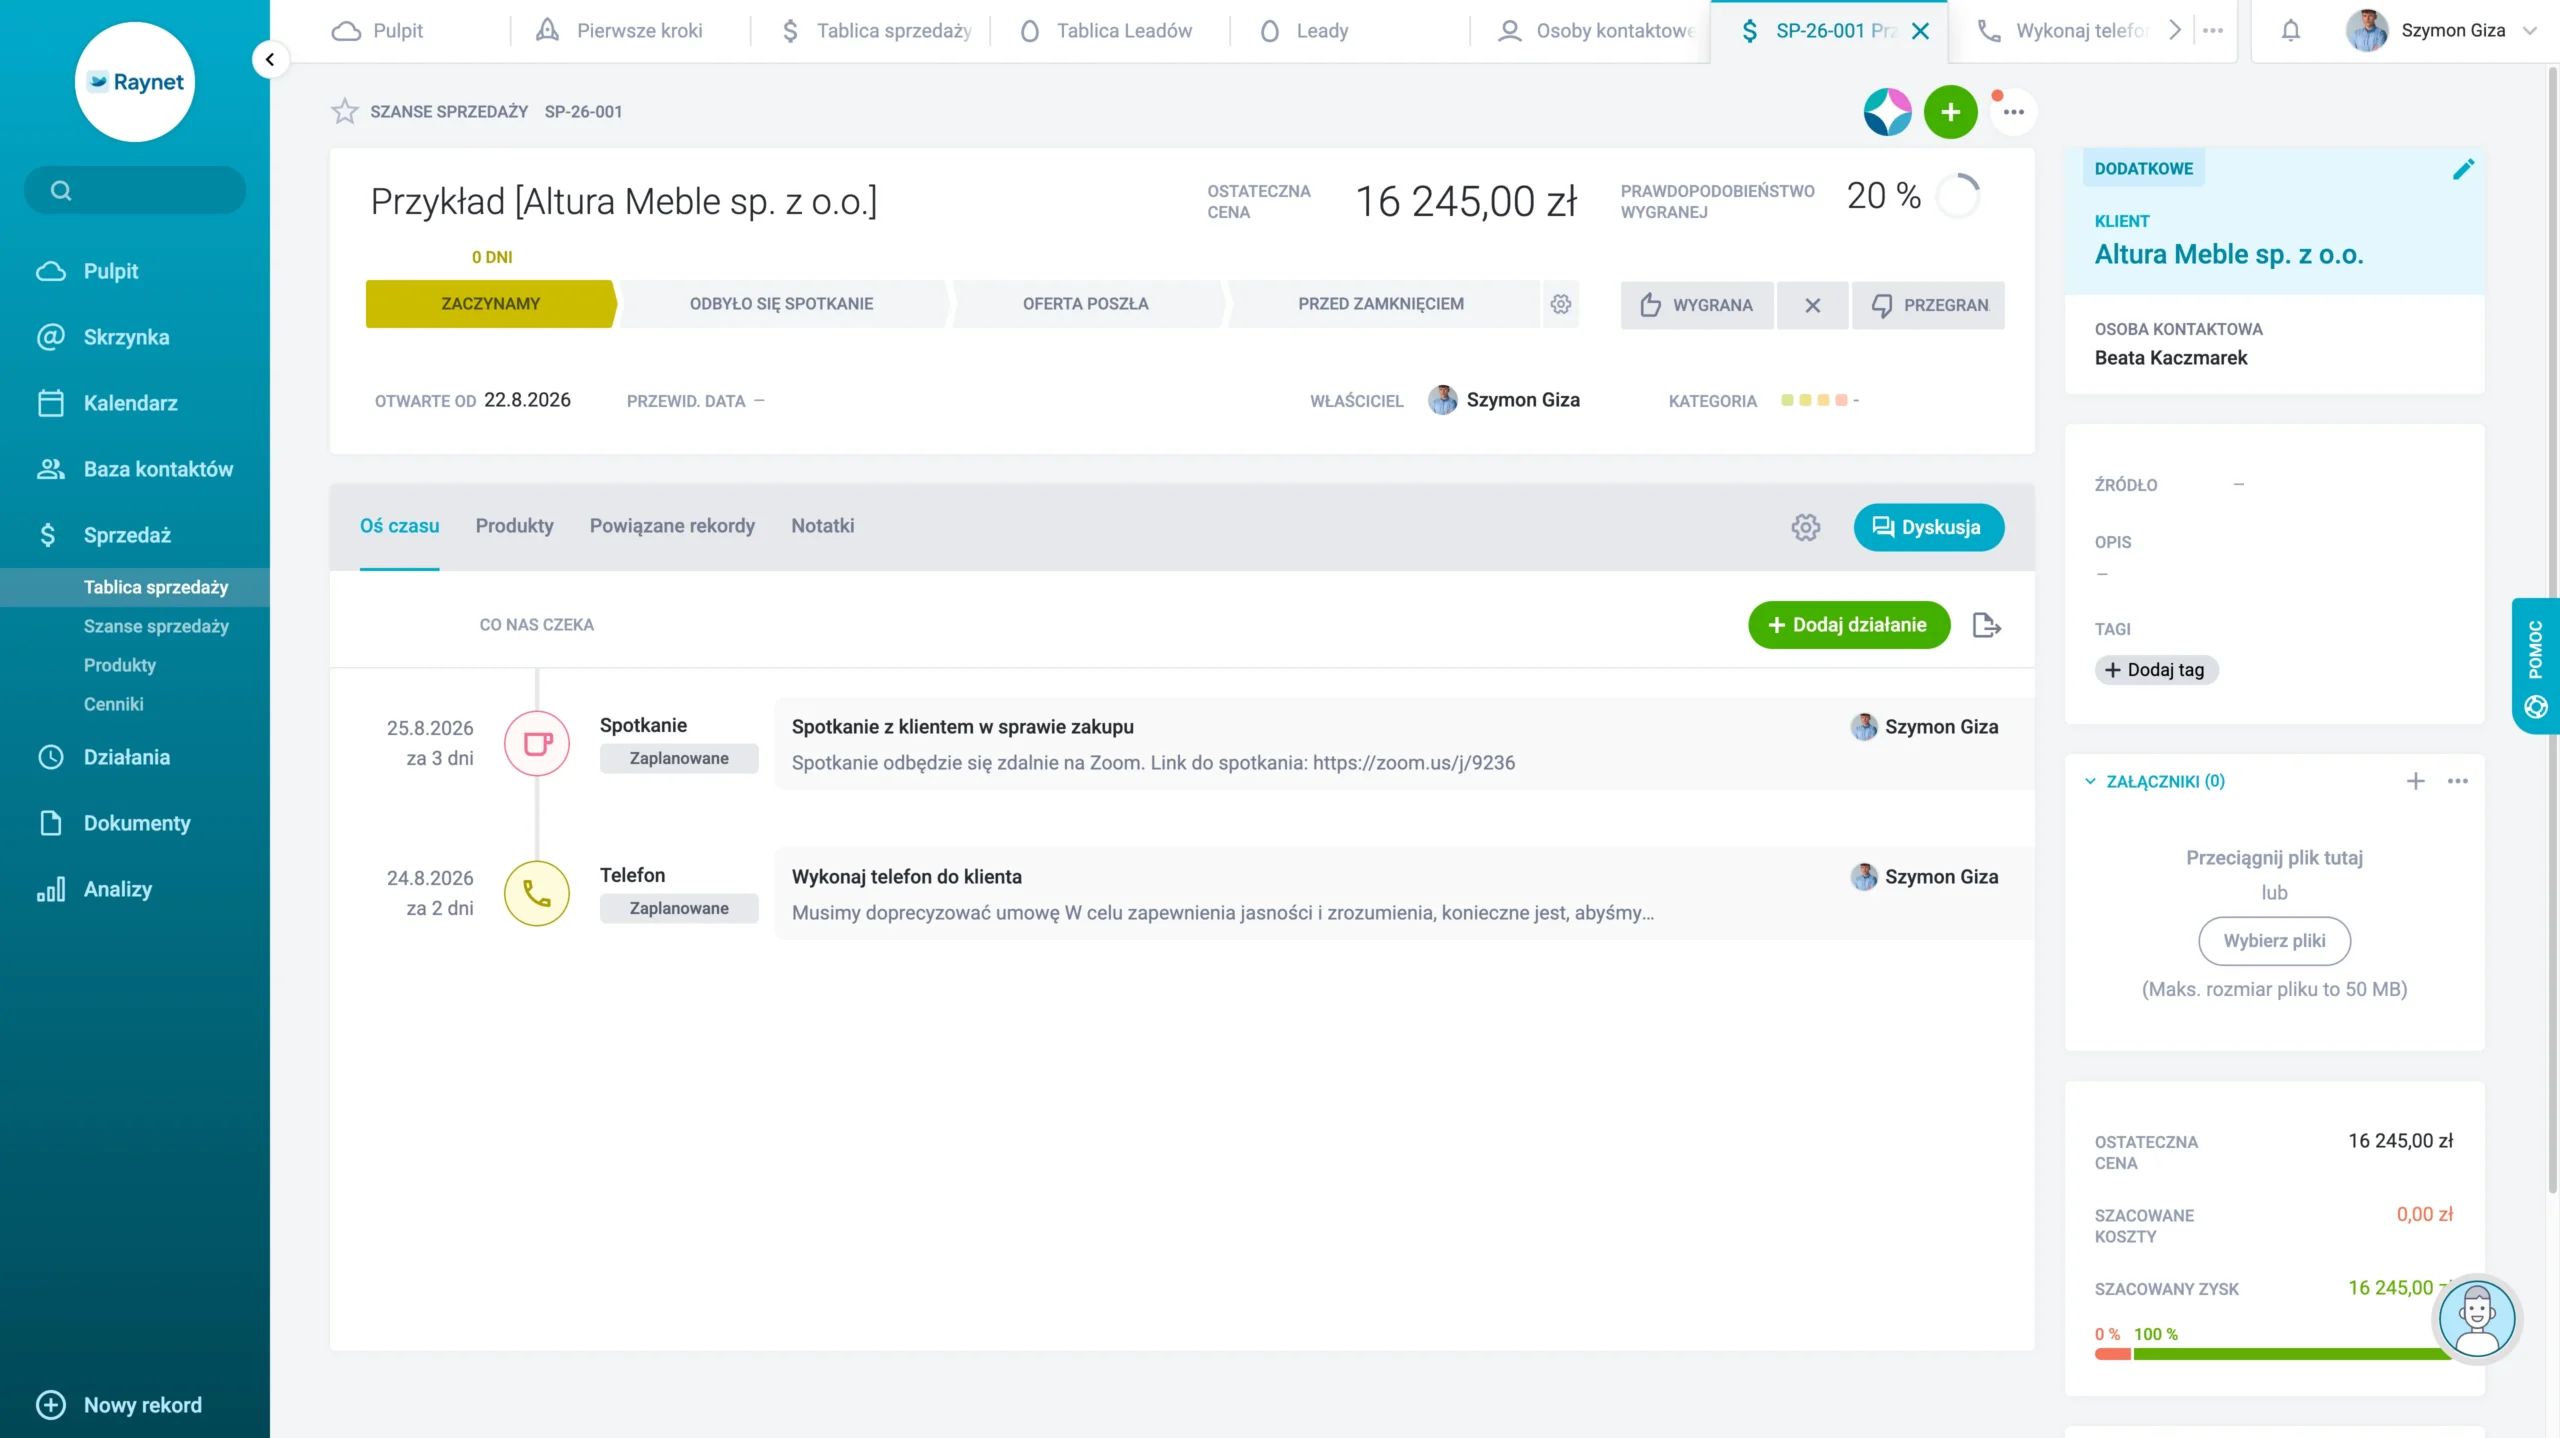Open pipeline stage settings gear

[1560, 304]
